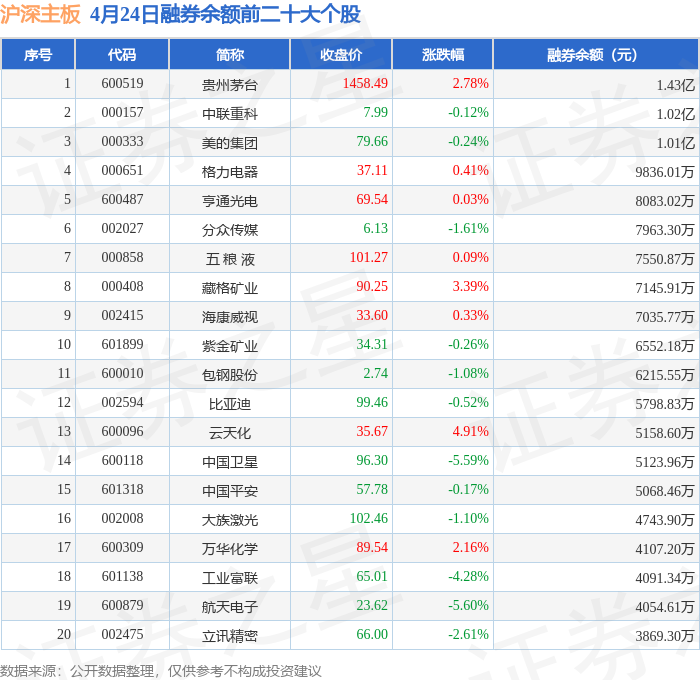
Task: Click the 沪深主板 title label
Action: click(40, 14)
